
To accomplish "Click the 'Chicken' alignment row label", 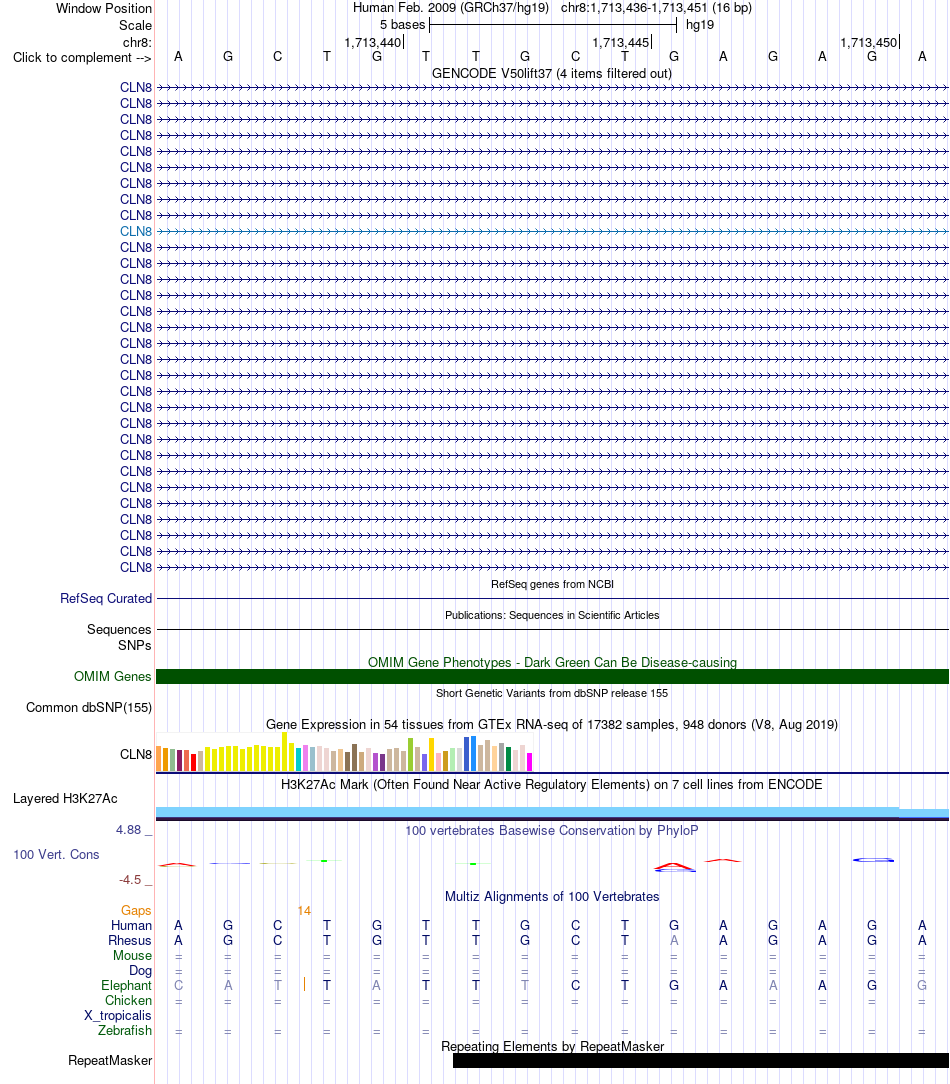I will click(129, 1000).
